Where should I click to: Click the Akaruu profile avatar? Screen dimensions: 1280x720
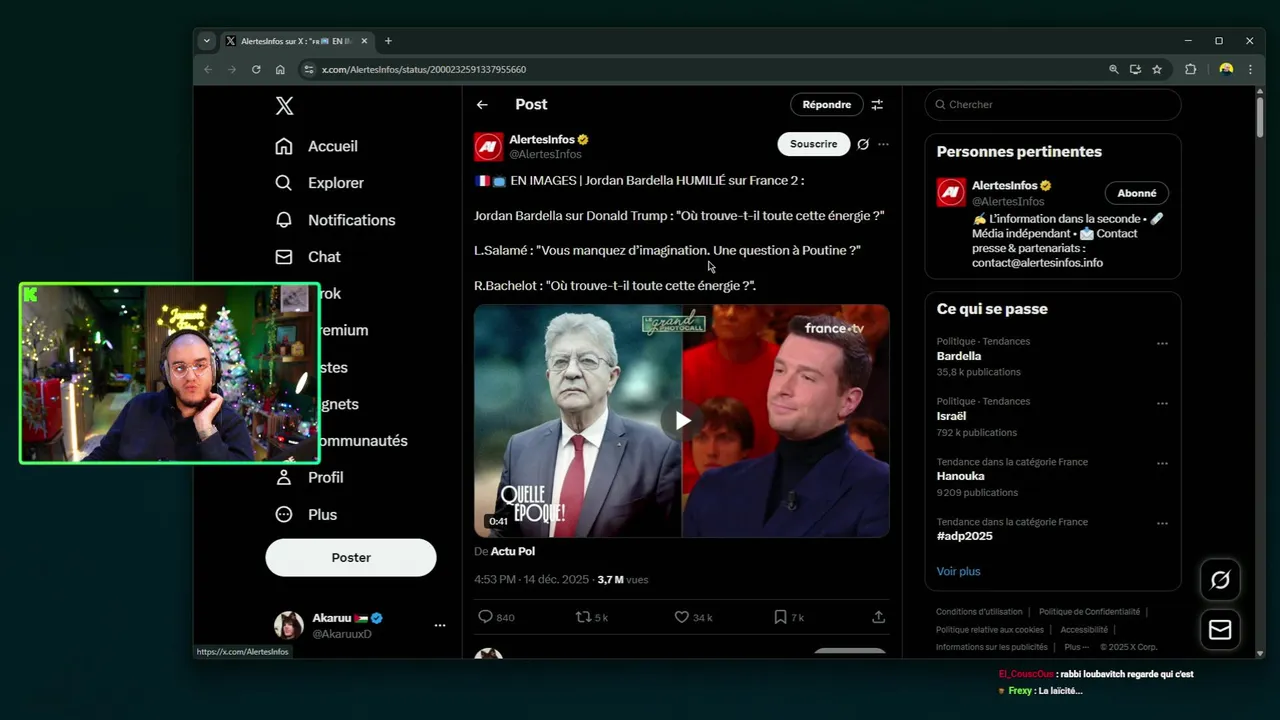tap(289, 626)
